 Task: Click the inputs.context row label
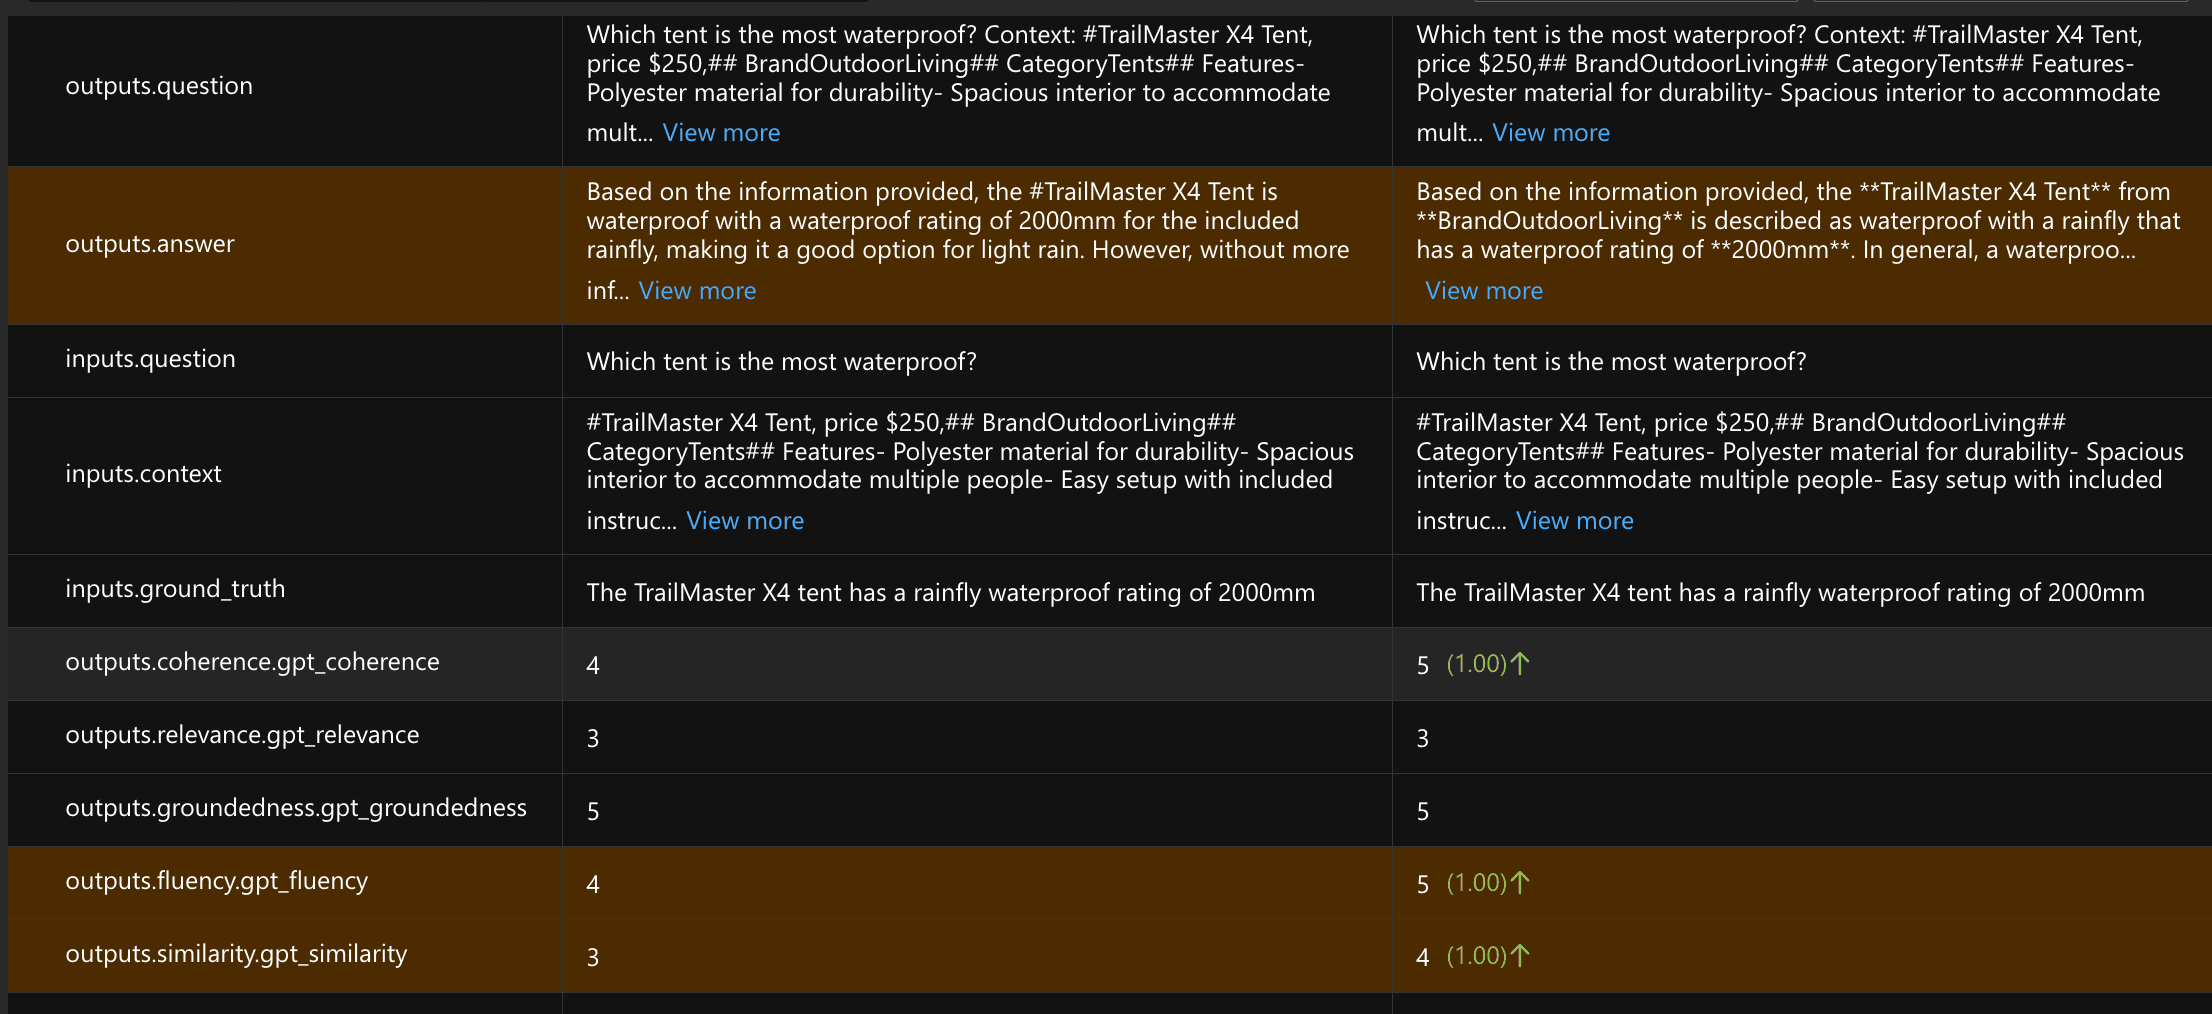(x=143, y=474)
